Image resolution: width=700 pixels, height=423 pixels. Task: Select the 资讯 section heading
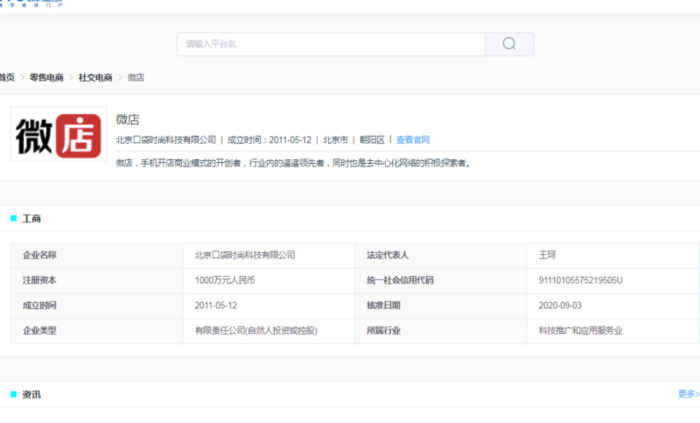[x=31, y=394]
